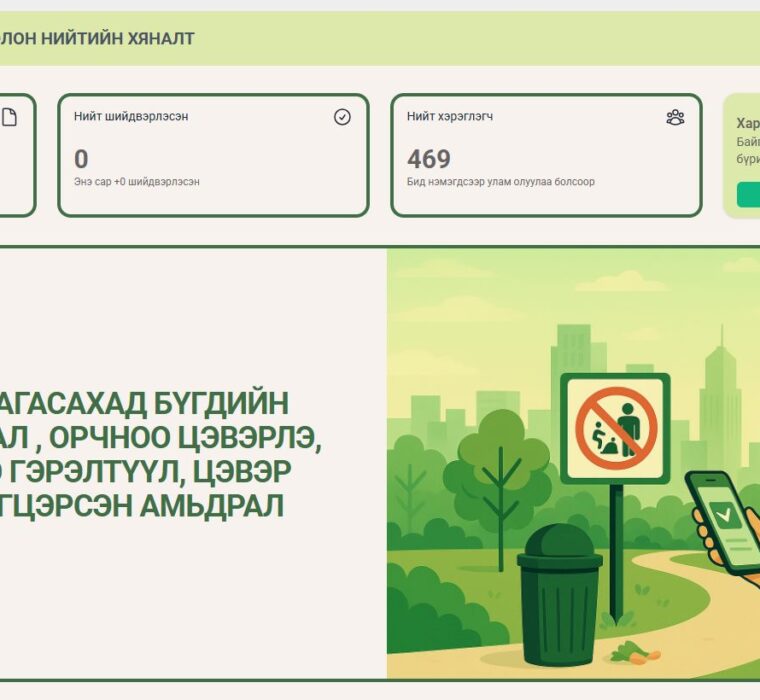The width and height of the screenshot is (760, 700).
Task: Click the checkmark circle icon for resolved reports
Action: pos(342,117)
